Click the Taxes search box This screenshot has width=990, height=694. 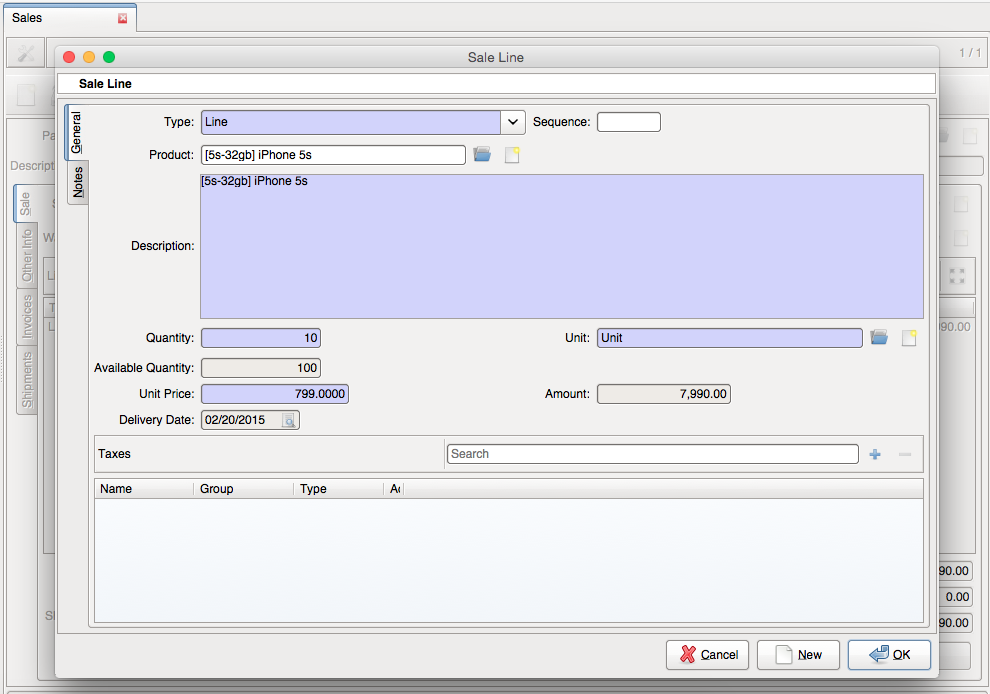653,454
